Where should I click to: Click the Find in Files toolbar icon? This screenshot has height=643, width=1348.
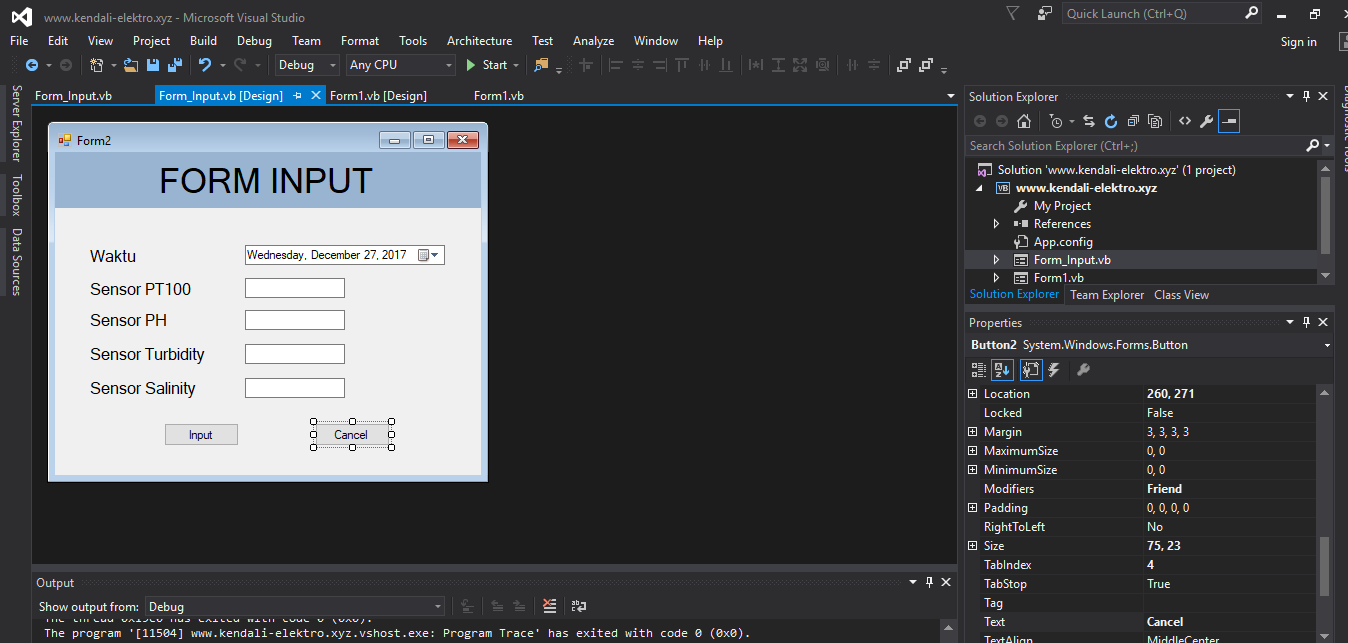click(541, 65)
